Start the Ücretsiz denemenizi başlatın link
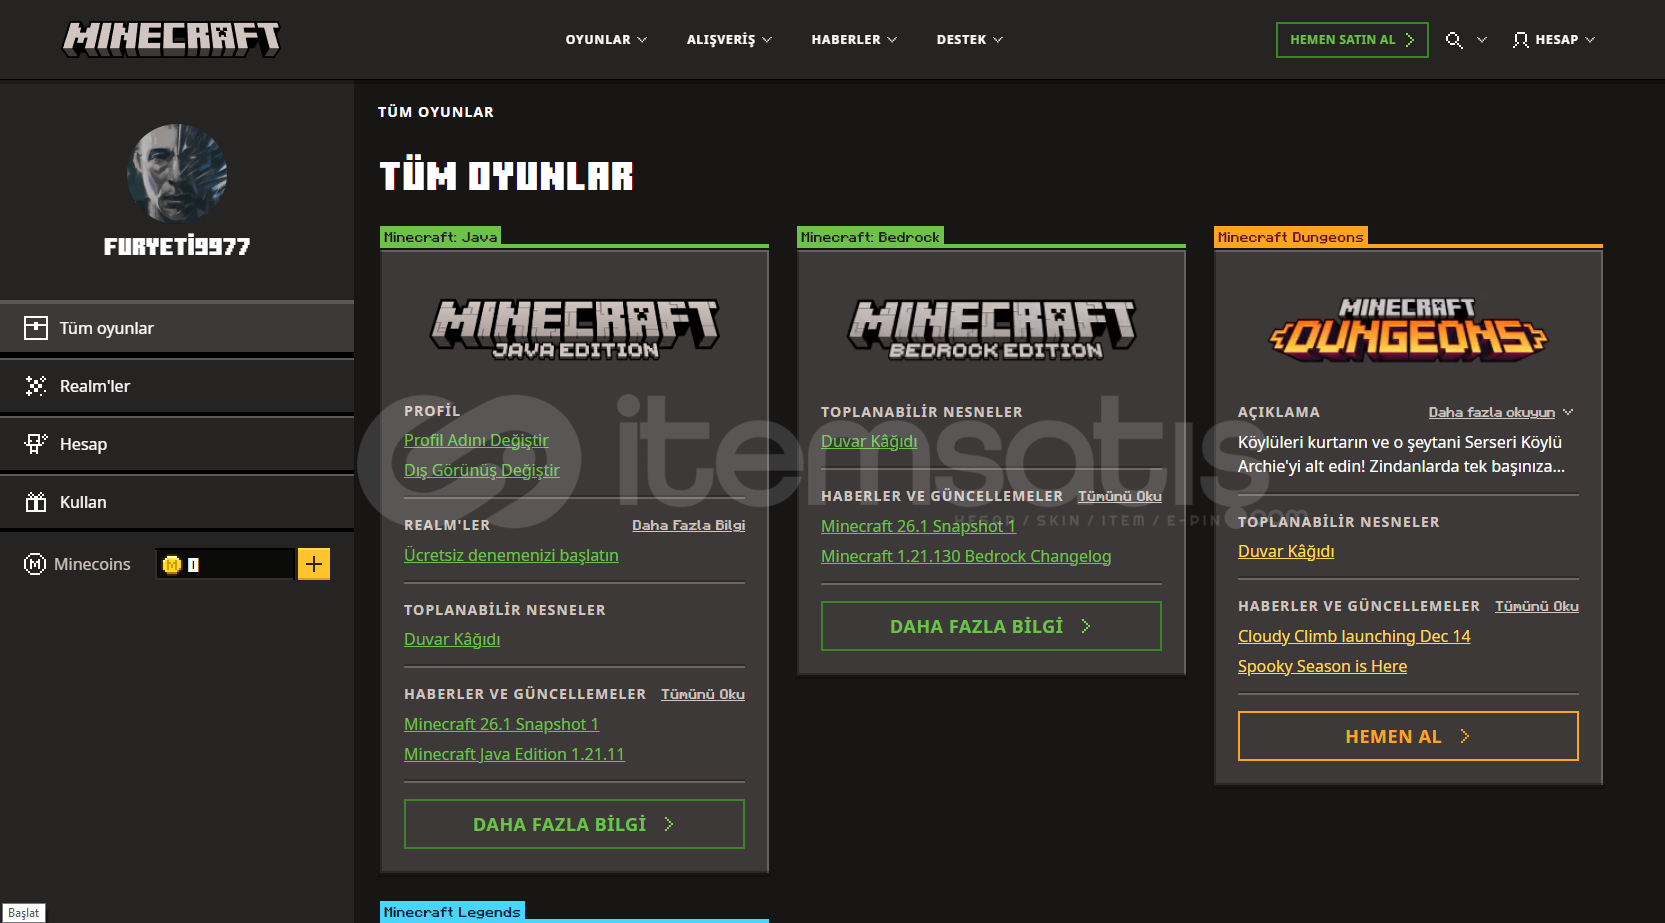 [x=511, y=555]
